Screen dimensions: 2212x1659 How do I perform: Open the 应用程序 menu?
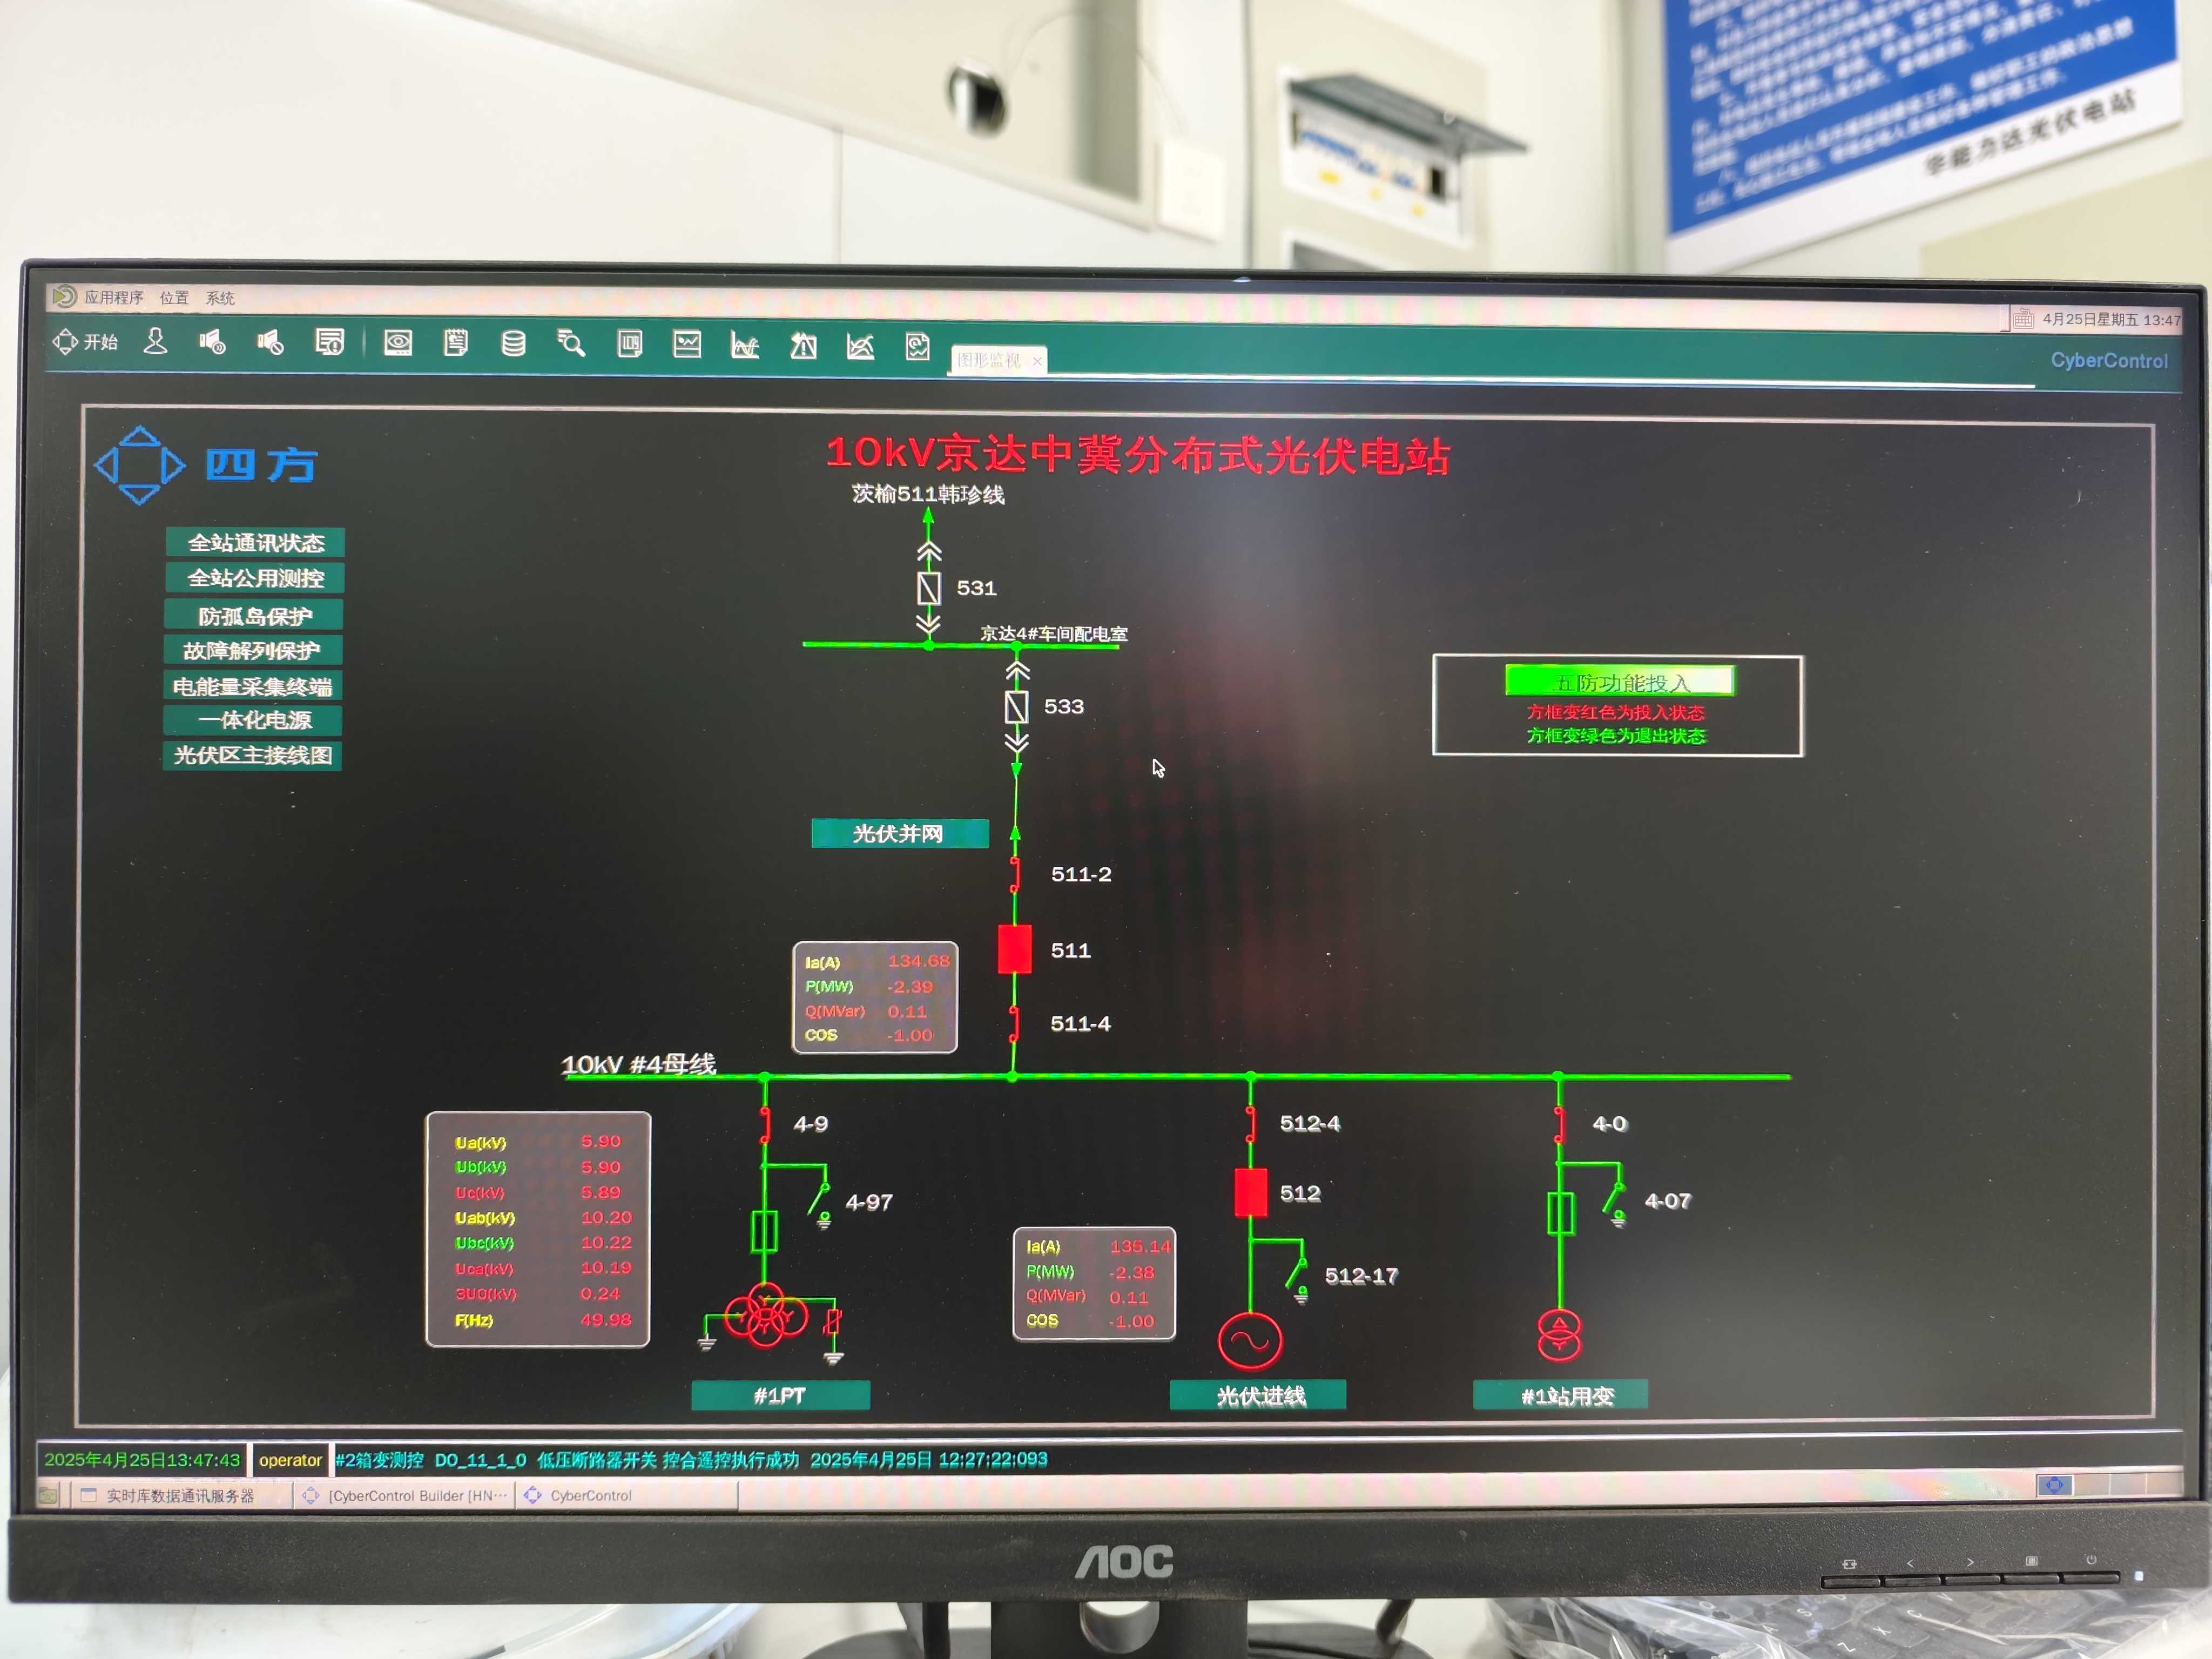[113, 297]
